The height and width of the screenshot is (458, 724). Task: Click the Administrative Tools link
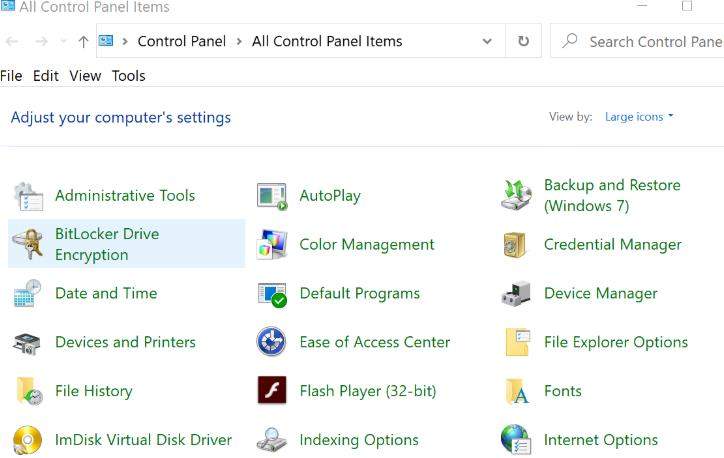coord(125,196)
